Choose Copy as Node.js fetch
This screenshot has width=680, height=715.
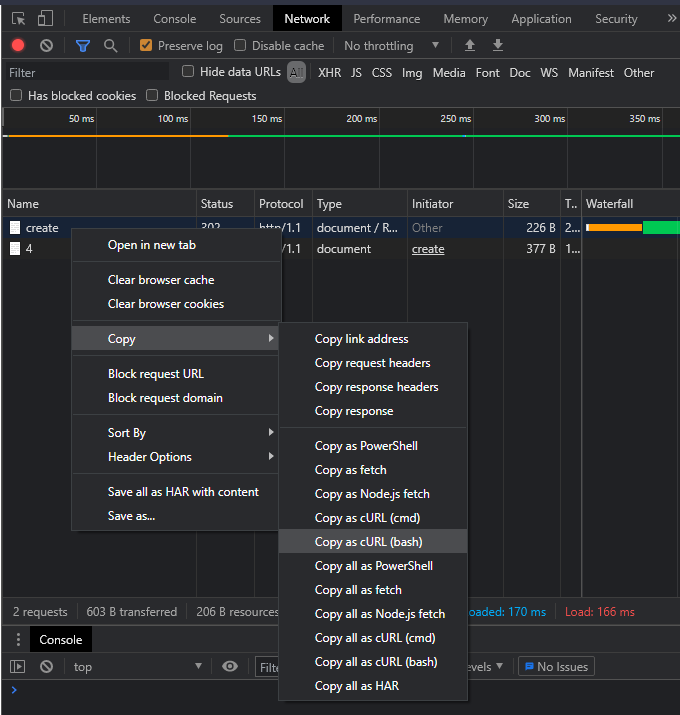(373, 493)
